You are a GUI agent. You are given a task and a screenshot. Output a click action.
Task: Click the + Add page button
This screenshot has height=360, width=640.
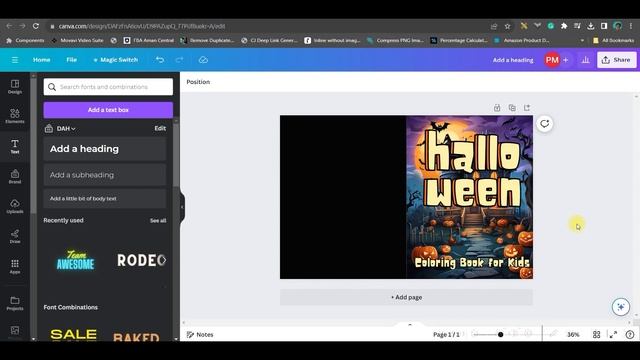point(406,297)
